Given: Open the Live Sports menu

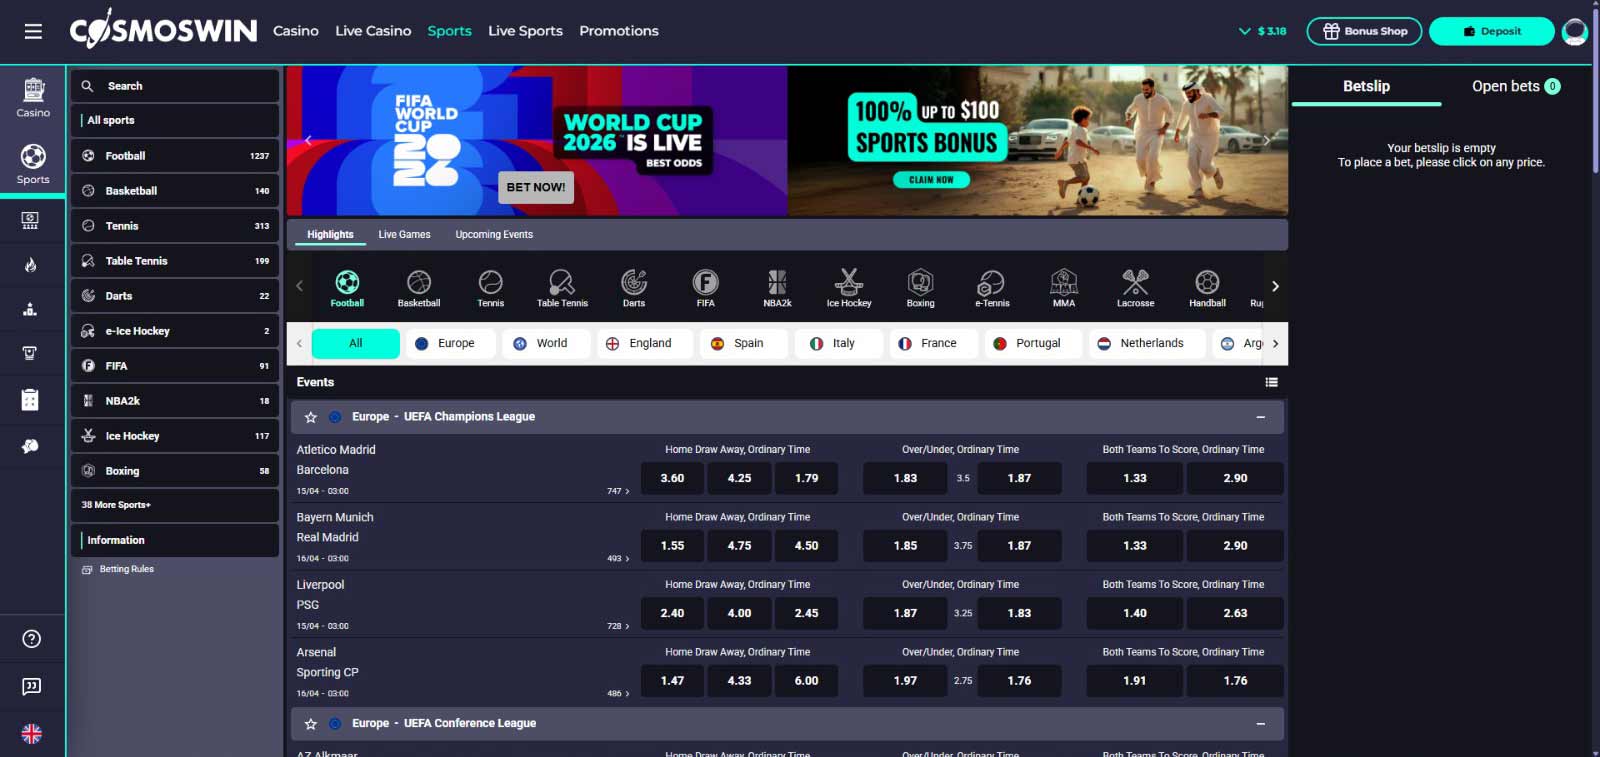Looking at the screenshot, I should coord(525,31).
